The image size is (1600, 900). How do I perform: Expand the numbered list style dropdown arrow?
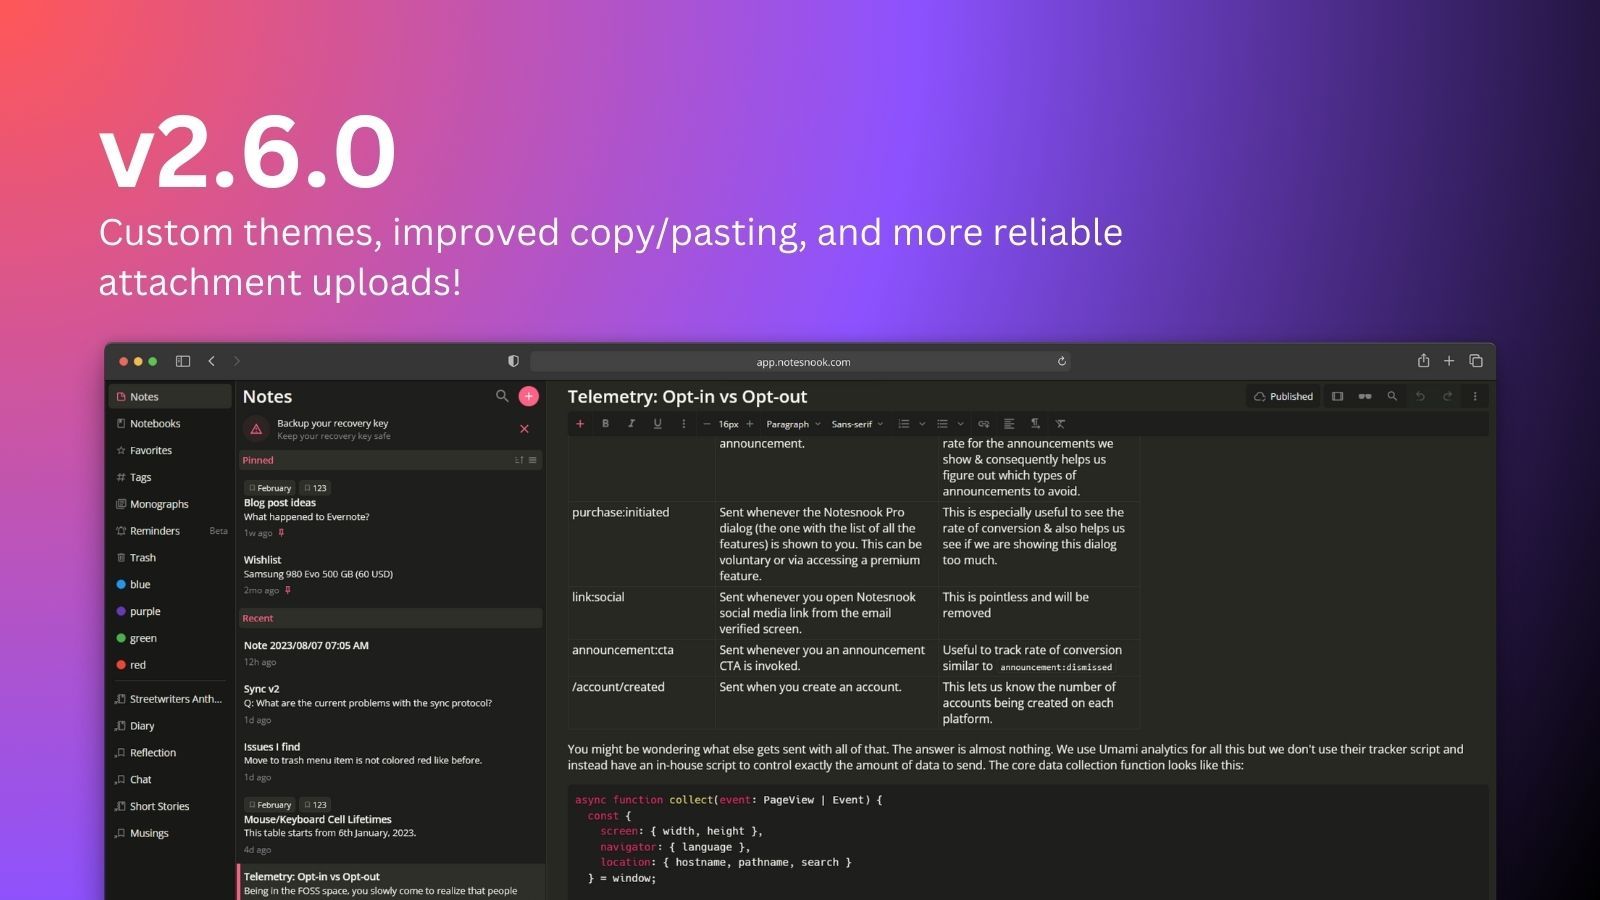[x=922, y=424]
